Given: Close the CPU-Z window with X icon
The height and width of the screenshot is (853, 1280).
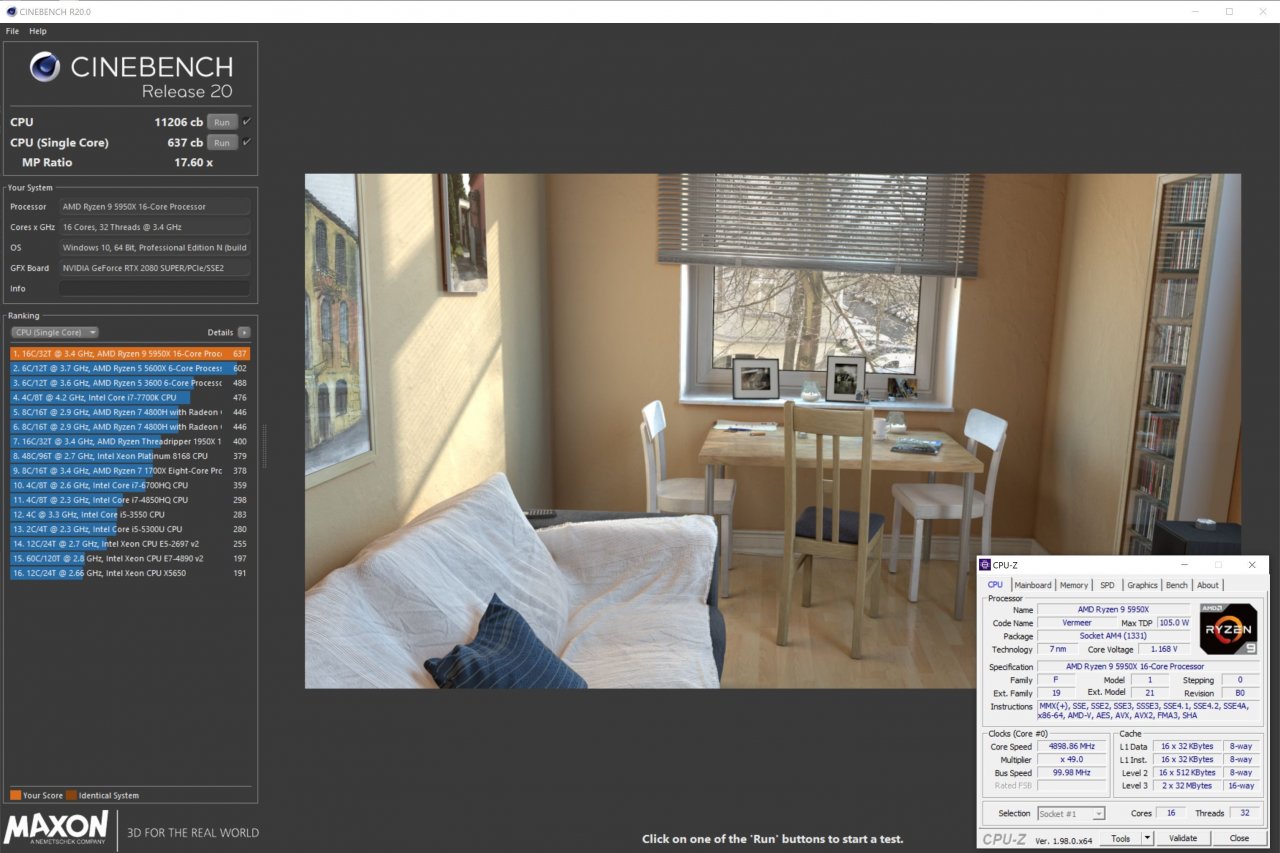Looking at the screenshot, I should click(1252, 565).
